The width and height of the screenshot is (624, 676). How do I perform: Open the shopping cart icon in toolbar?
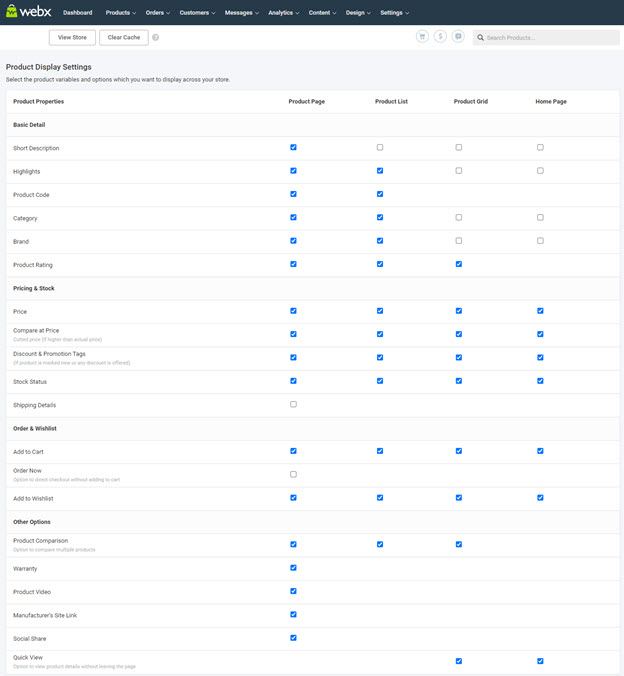pyautogui.click(x=422, y=37)
